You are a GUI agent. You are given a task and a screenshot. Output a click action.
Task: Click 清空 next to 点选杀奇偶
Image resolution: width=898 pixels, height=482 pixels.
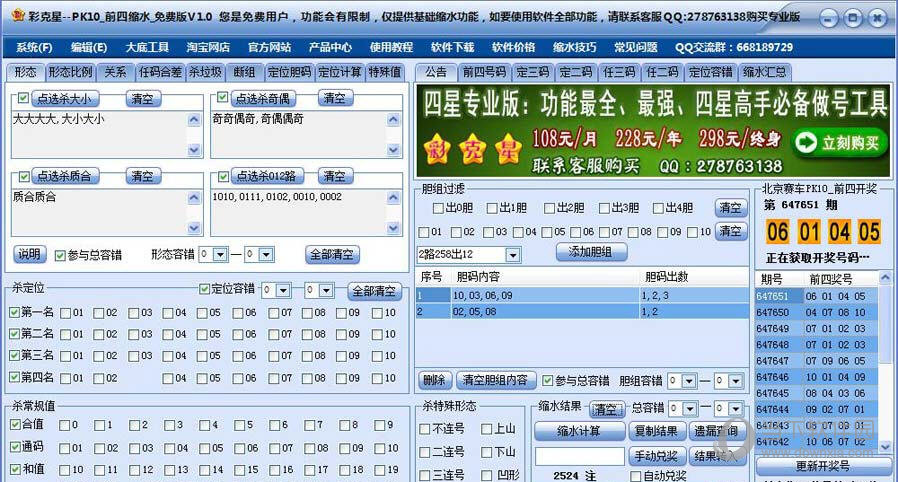tap(335, 98)
